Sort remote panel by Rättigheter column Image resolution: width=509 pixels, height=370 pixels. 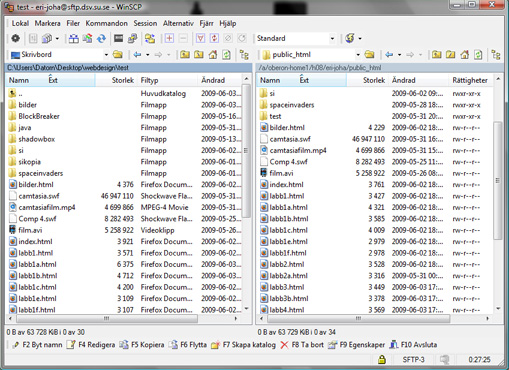[471, 80]
